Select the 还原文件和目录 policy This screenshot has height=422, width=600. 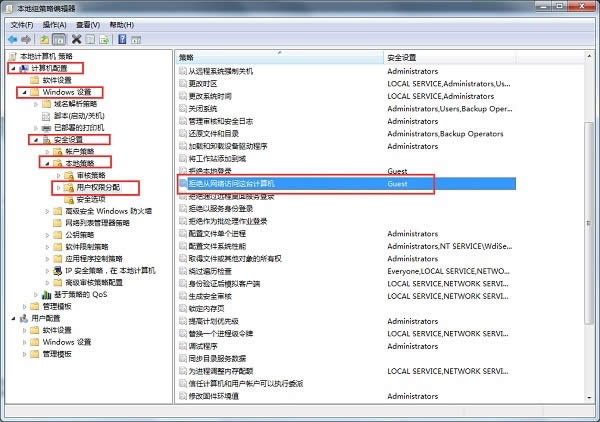tap(214, 134)
